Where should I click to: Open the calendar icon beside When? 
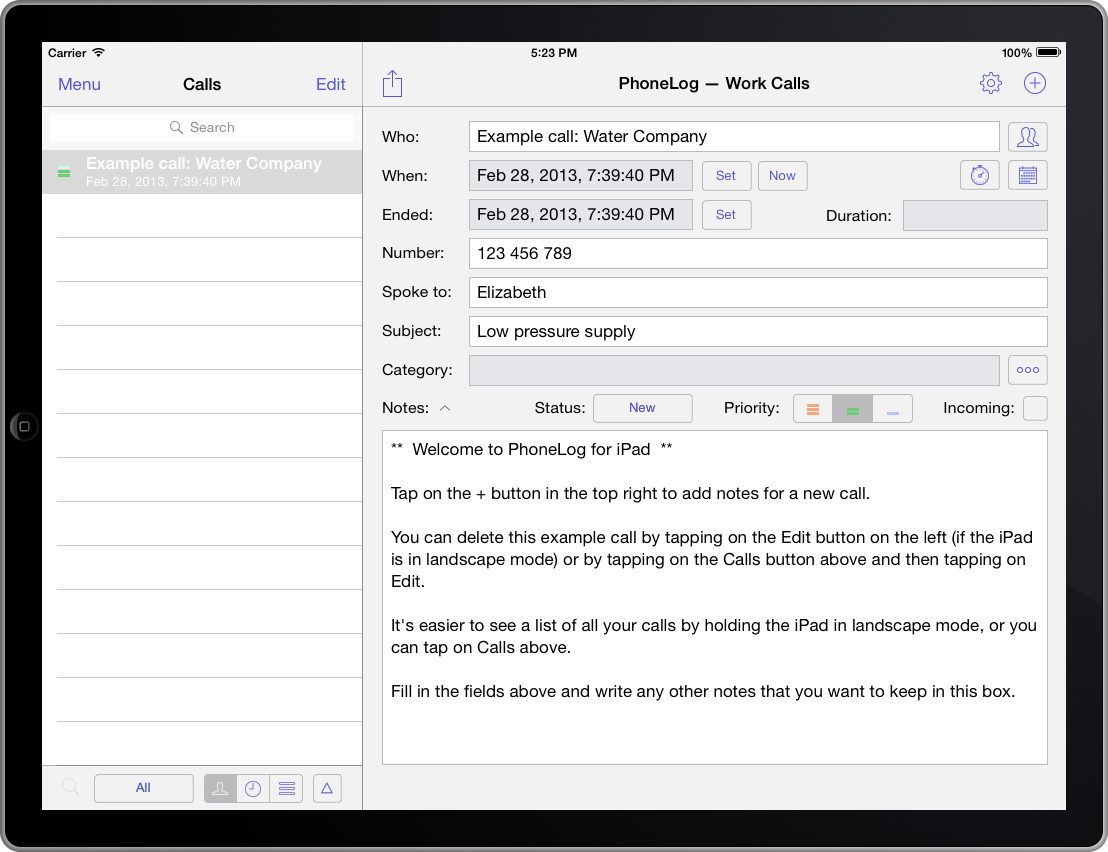[x=1027, y=175]
